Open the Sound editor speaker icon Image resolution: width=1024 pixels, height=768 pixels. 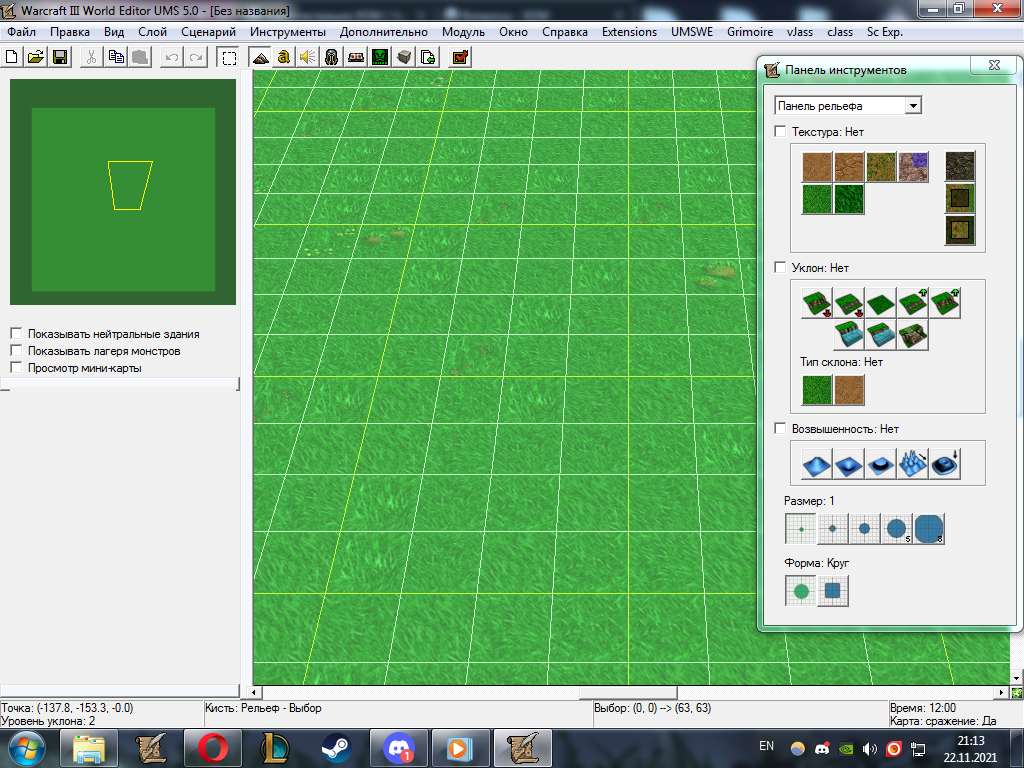[308, 57]
